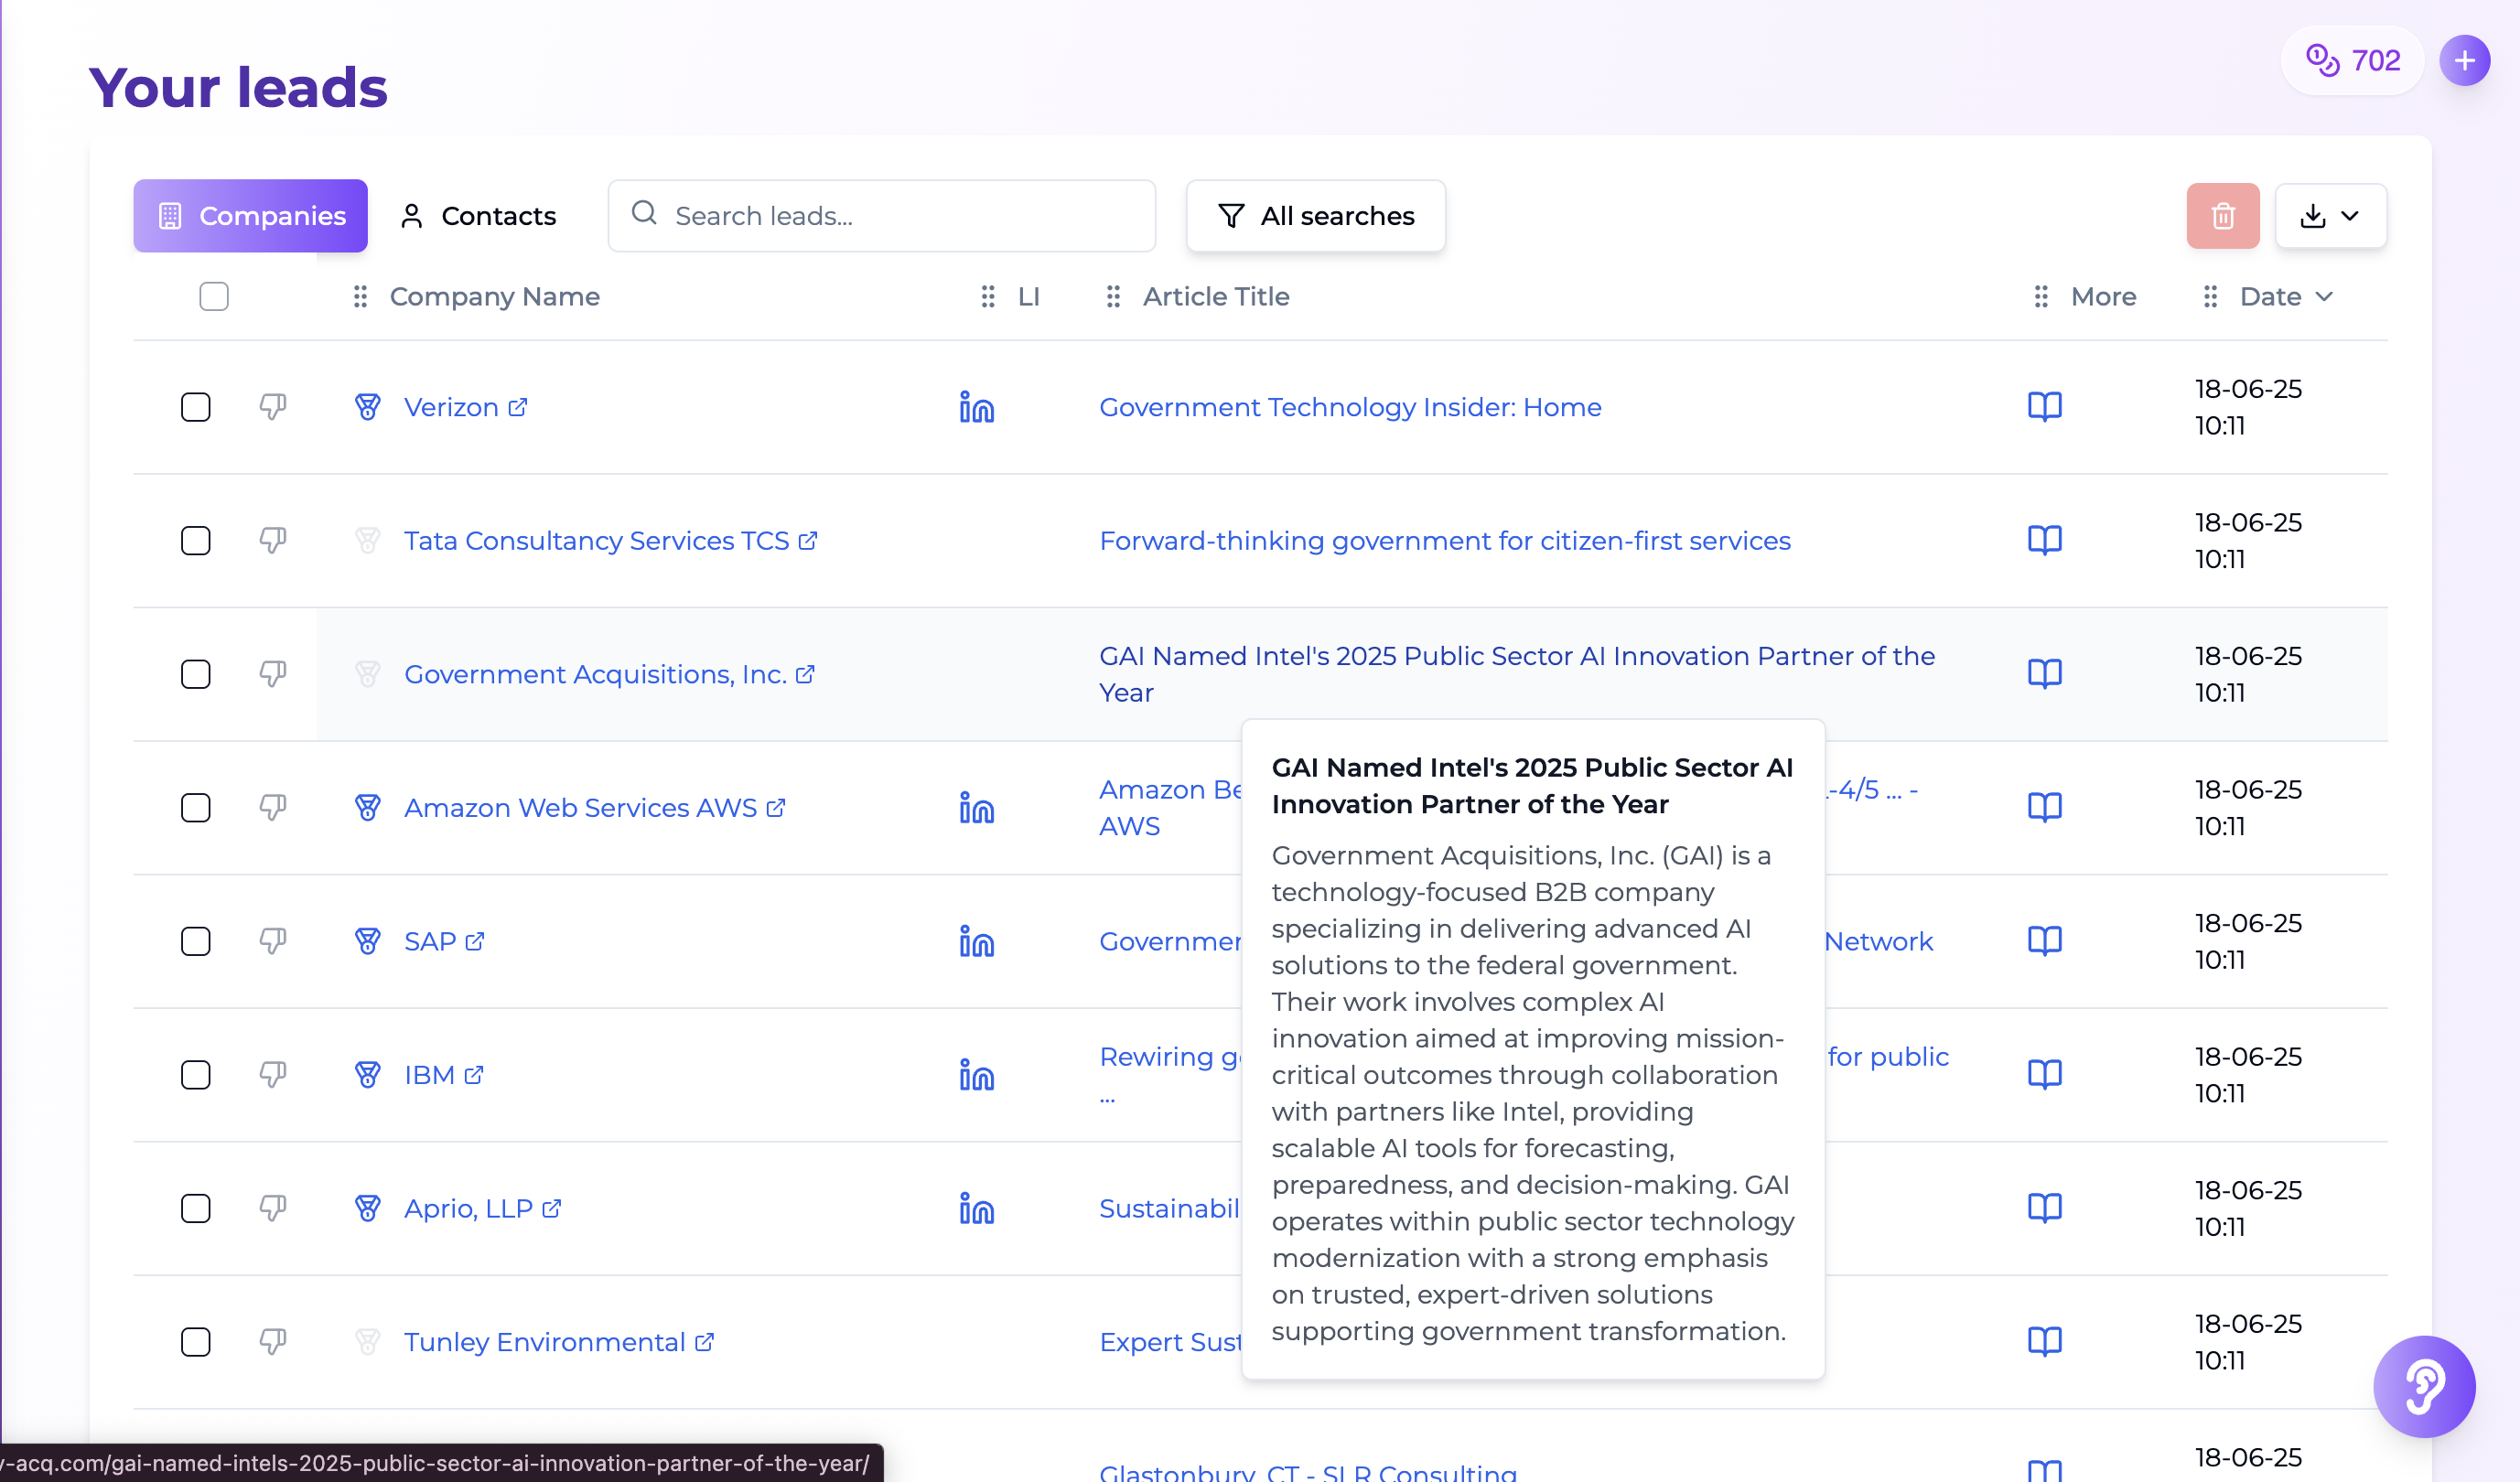Click the medal badge icon beside Verizon
This screenshot has width=2520, height=1482.
click(x=368, y=407)
